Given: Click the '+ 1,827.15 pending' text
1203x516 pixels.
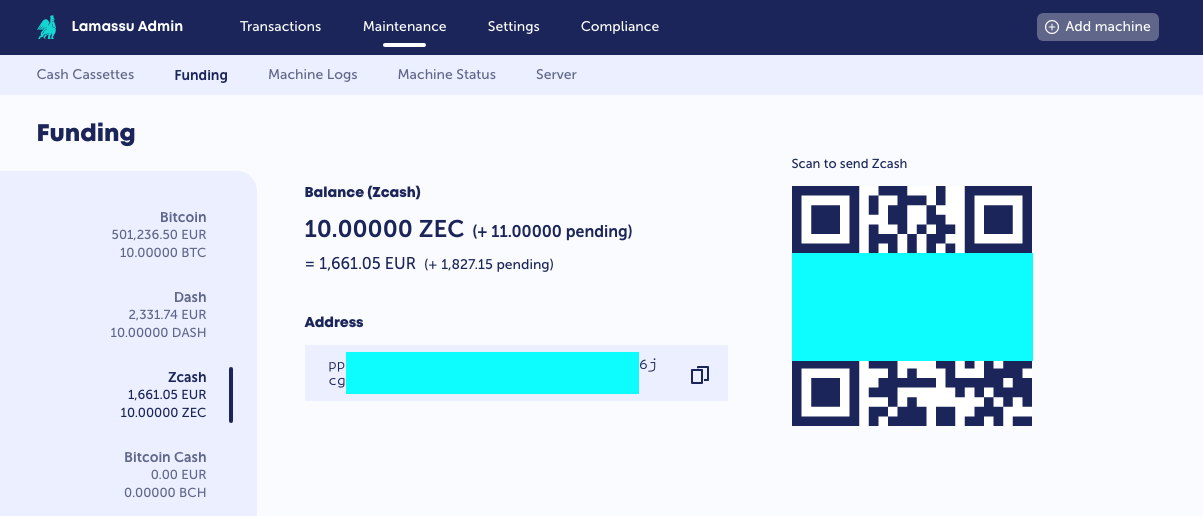Looking at the screenshot, I should tap(488, 265).
